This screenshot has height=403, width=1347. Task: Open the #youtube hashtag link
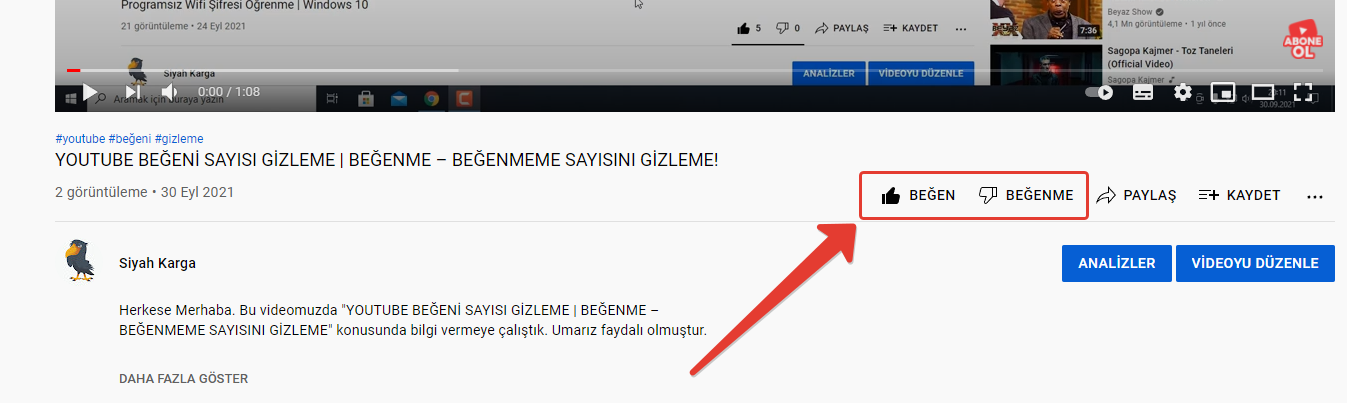point(80,138)
